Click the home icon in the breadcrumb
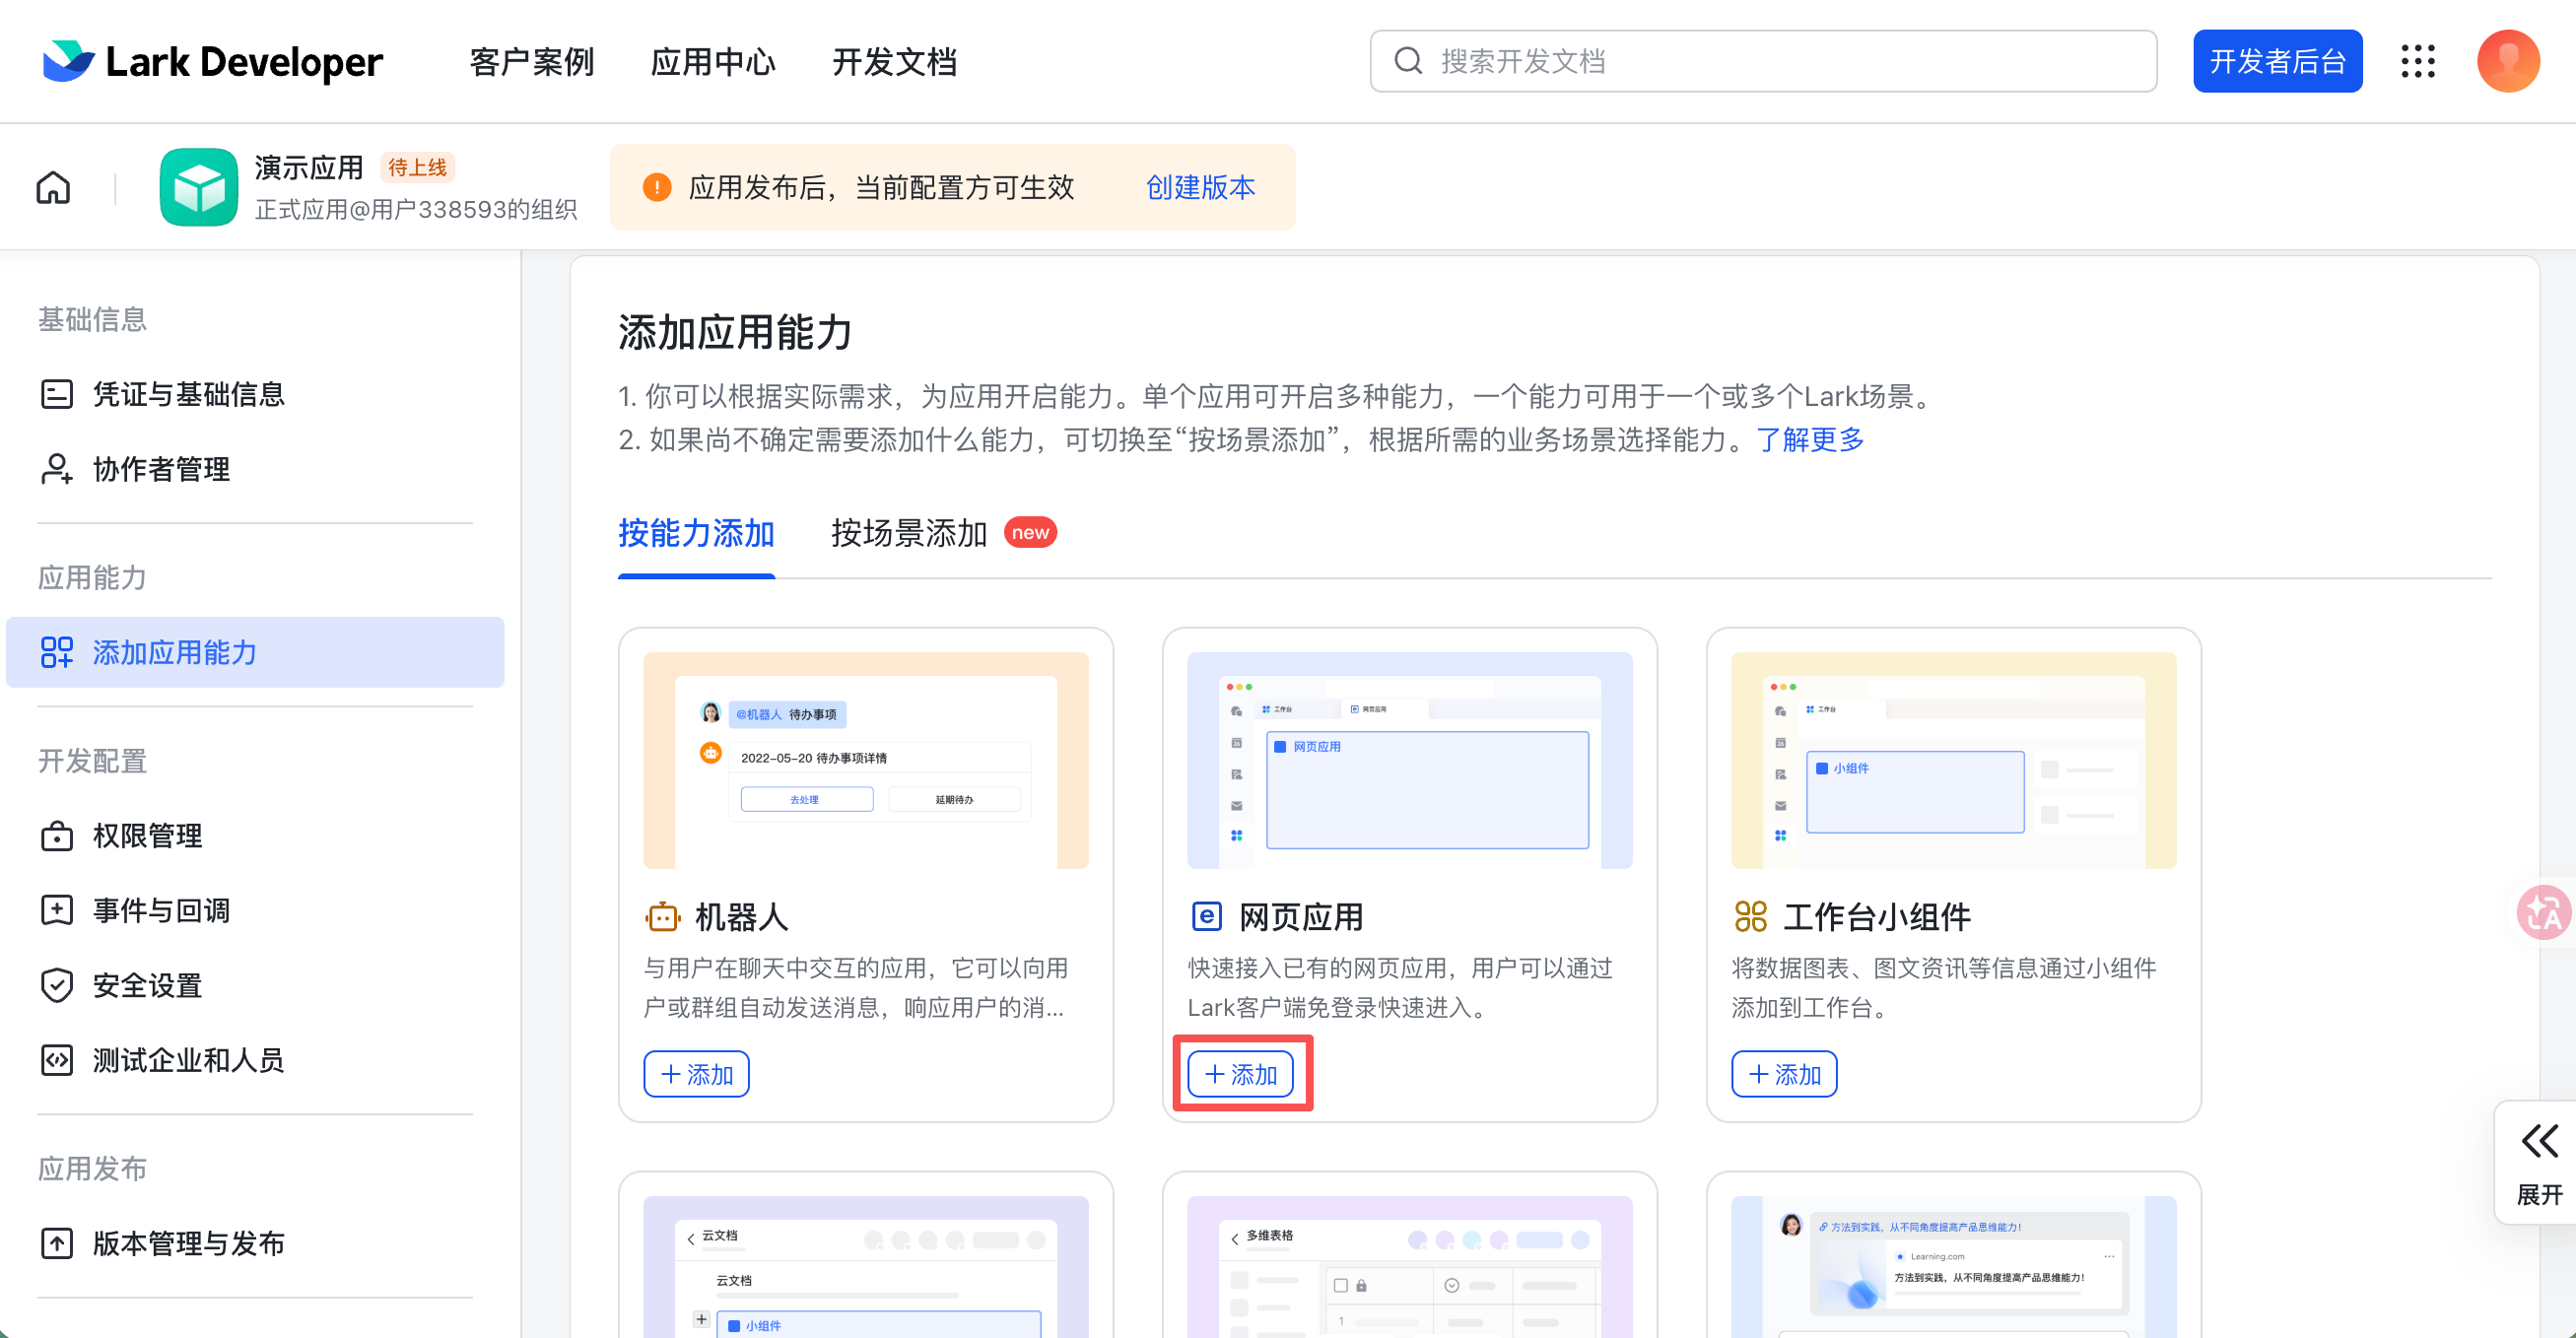2576x1338 pixels. pos(53,187)
